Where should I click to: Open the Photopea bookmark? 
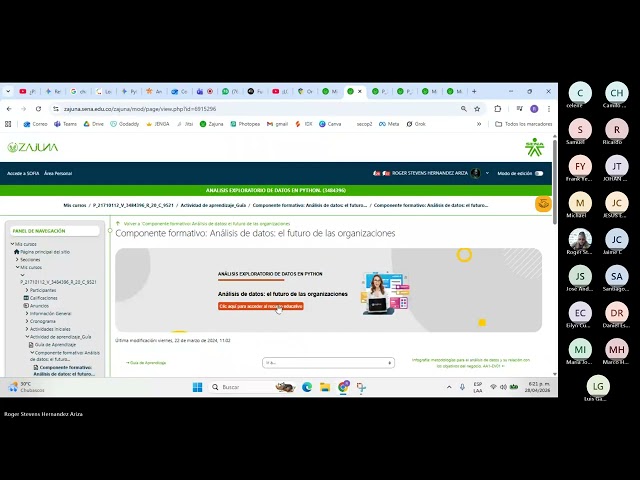coord(245,124)
